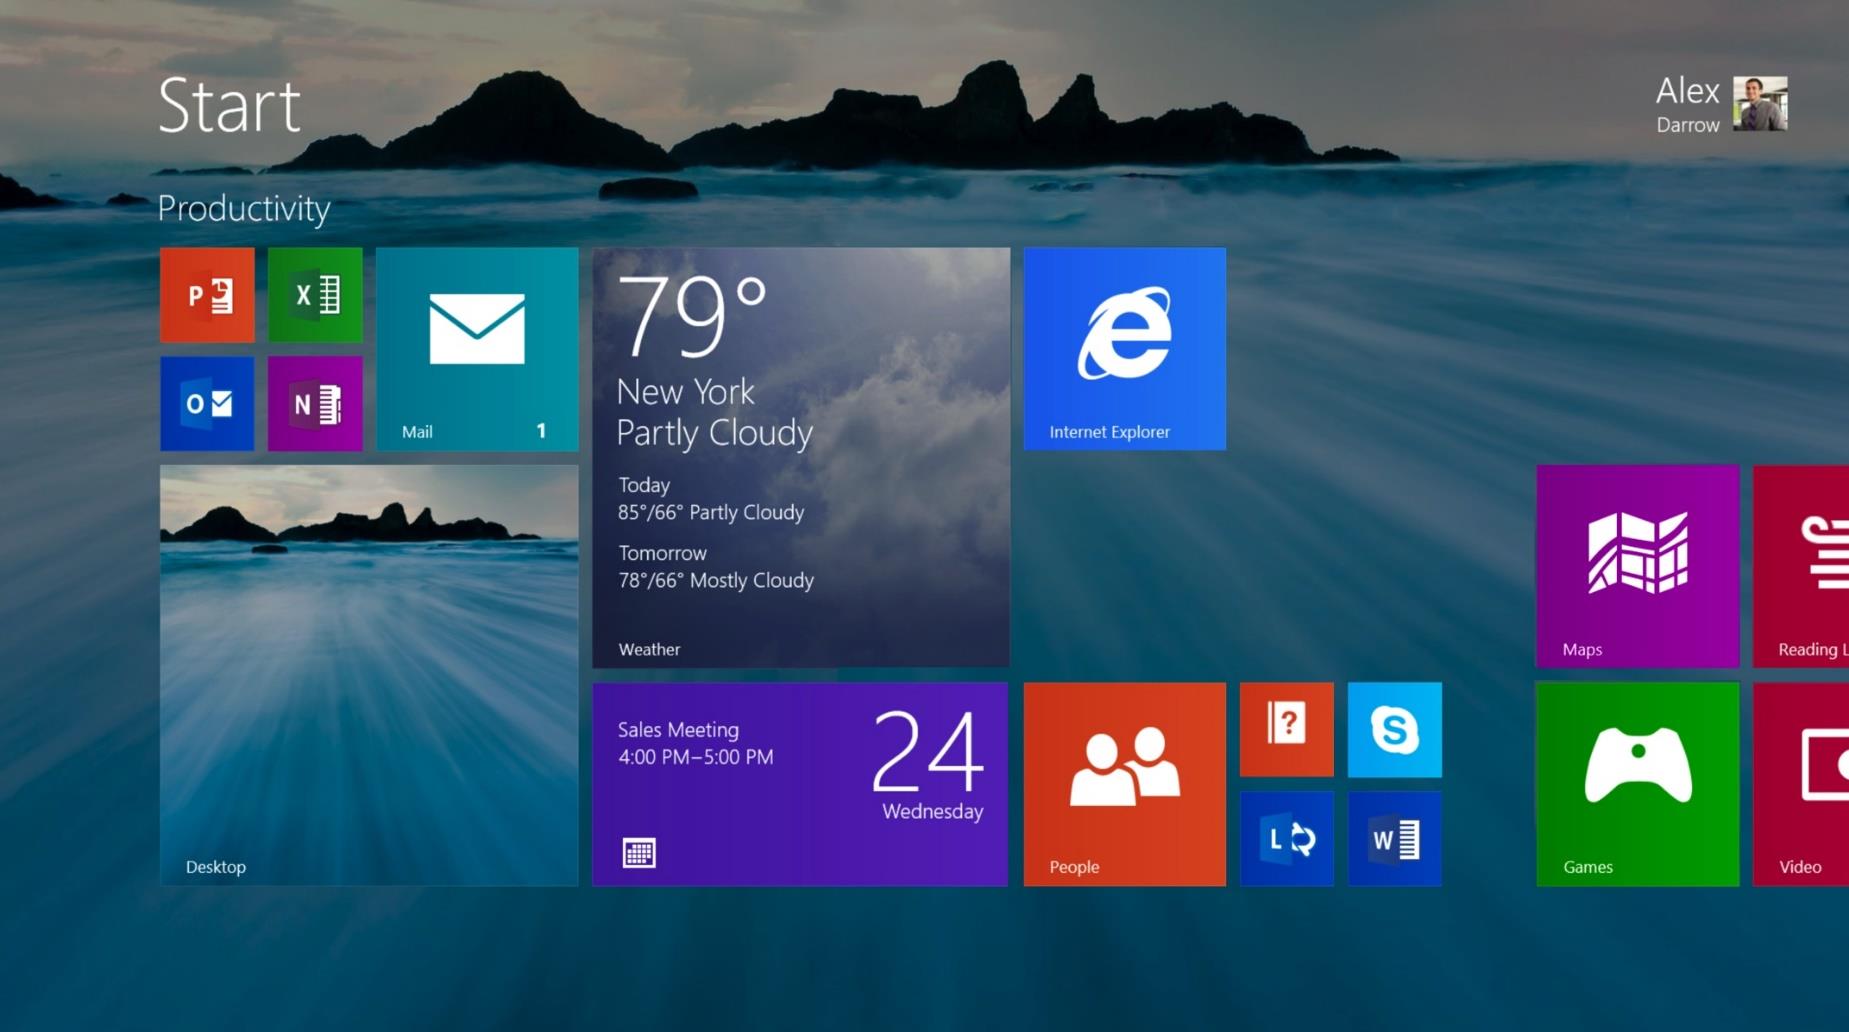1849x1032 pixels.
Task: Open the Mail tile
Action: 477,349
